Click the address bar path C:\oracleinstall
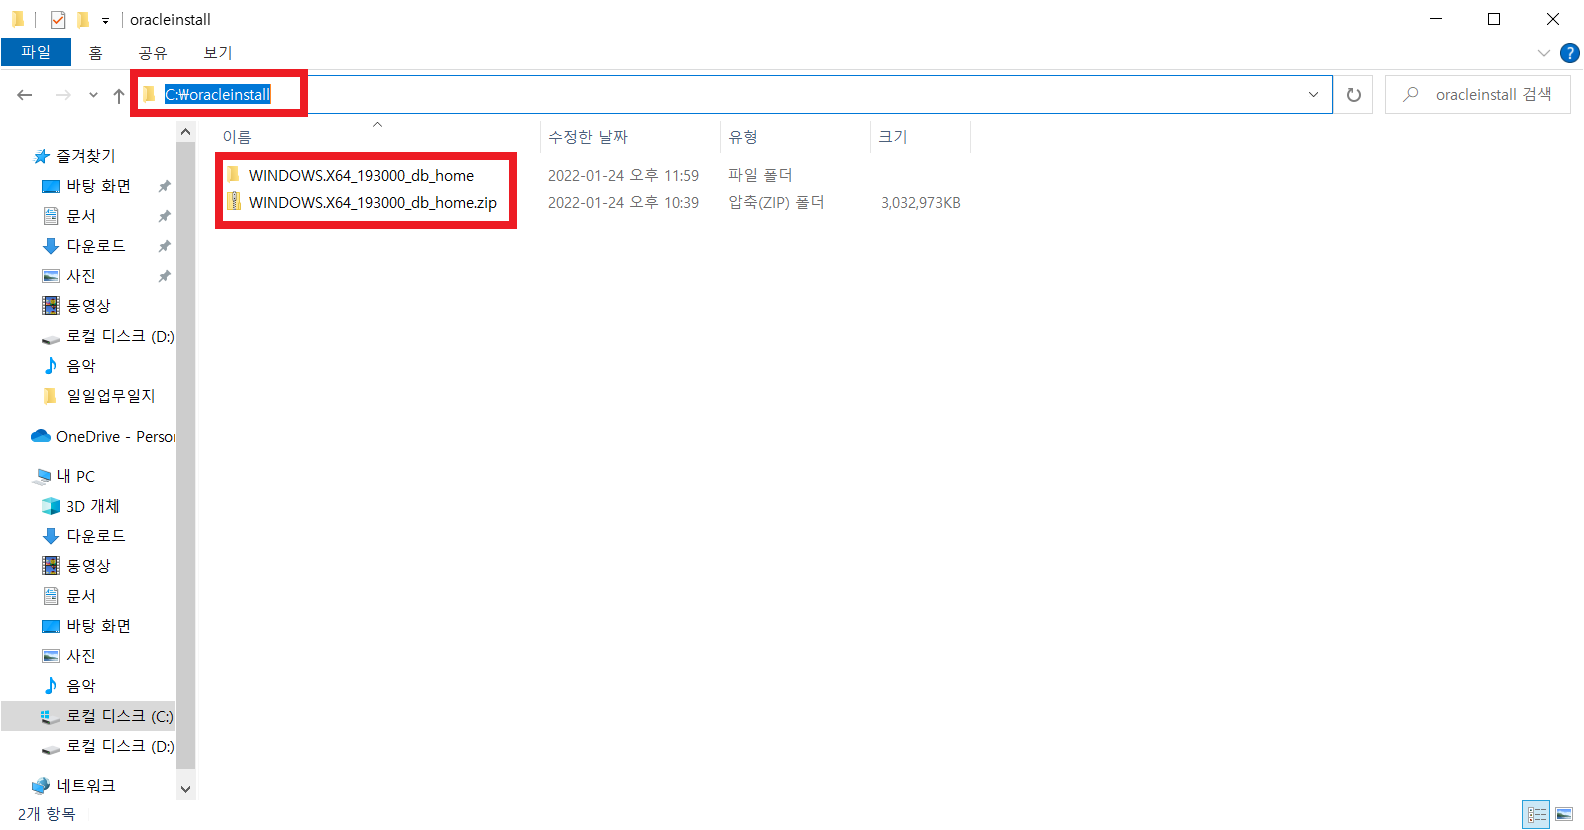This screenshot has height=830, width=1584. 218,94
